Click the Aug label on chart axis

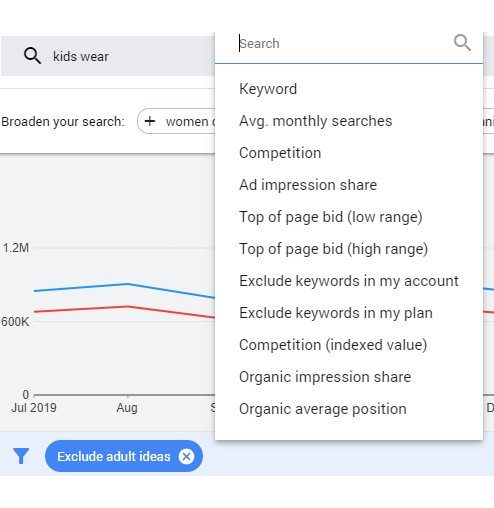127,408
